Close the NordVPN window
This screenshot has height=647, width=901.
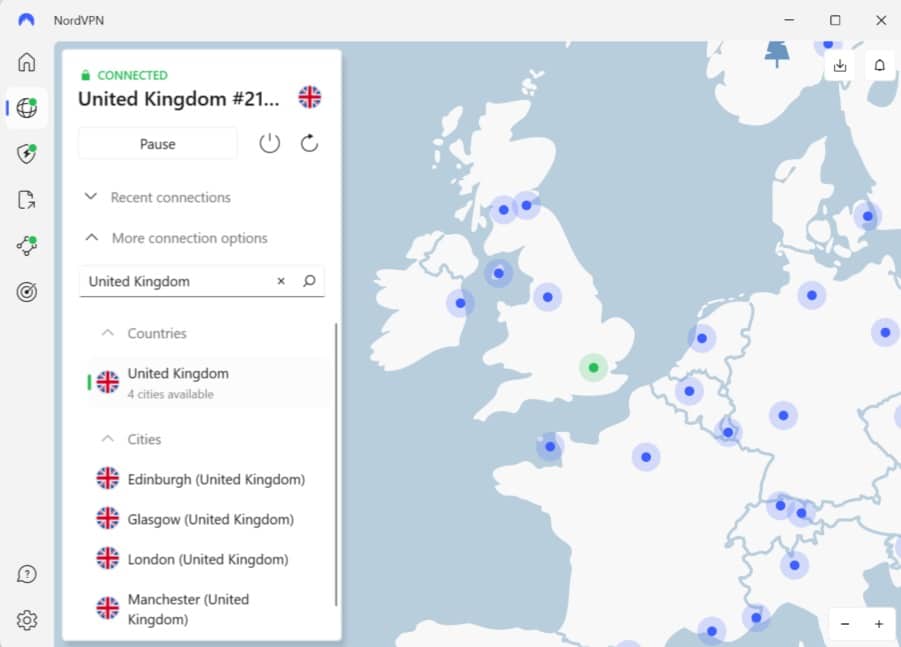(881, 20)
